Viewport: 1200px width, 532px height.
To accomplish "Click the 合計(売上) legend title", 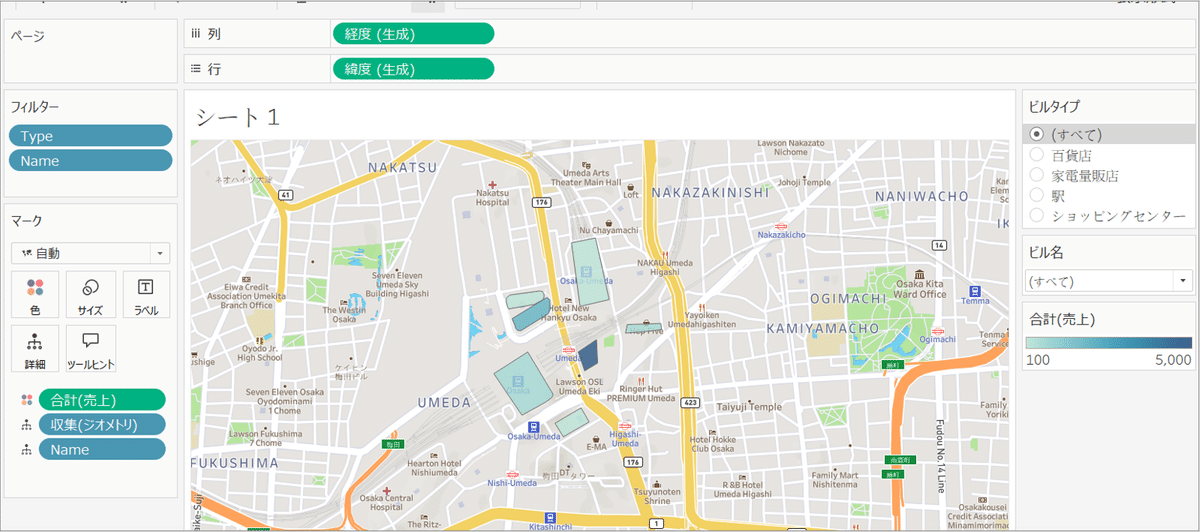I will (1062, 318).
